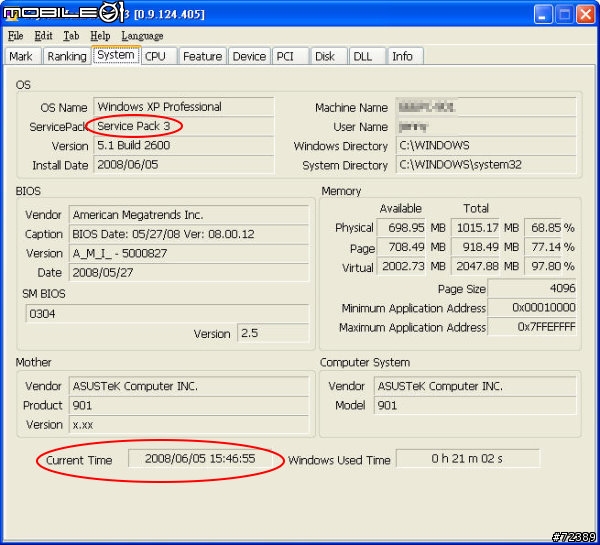Click the SM BIOS '0304' field
Viewport: 600px width, 545px height.
tap(167, 314)
